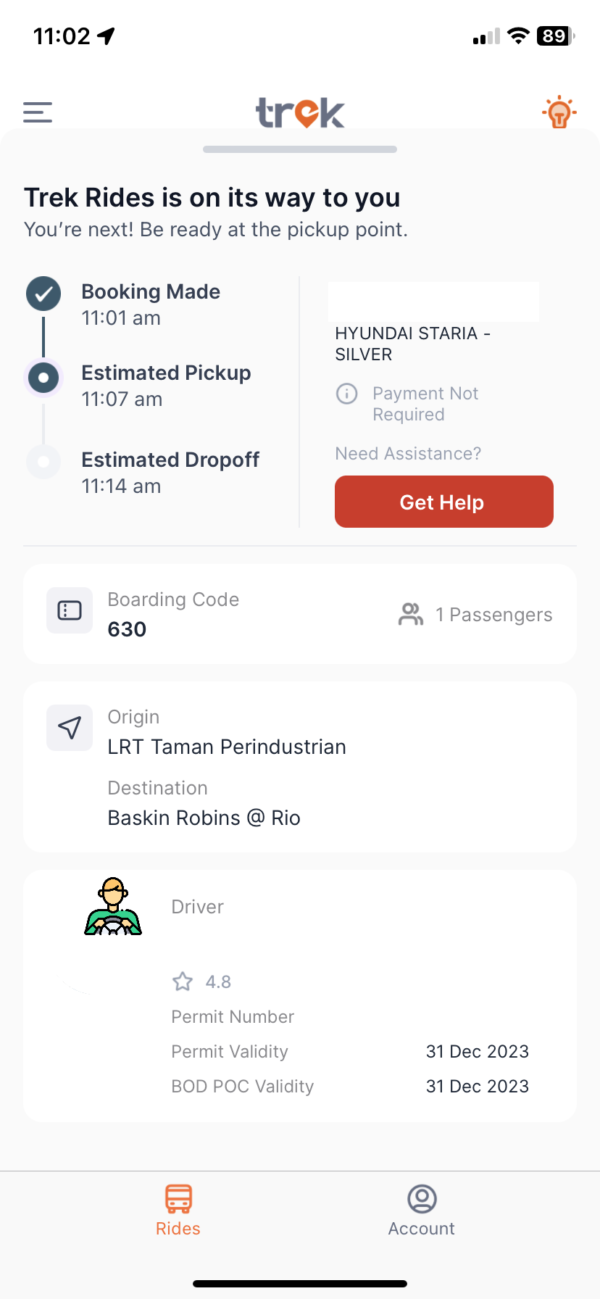
Task: Open the tips lightbulb icon
Action: pos(559,112)
